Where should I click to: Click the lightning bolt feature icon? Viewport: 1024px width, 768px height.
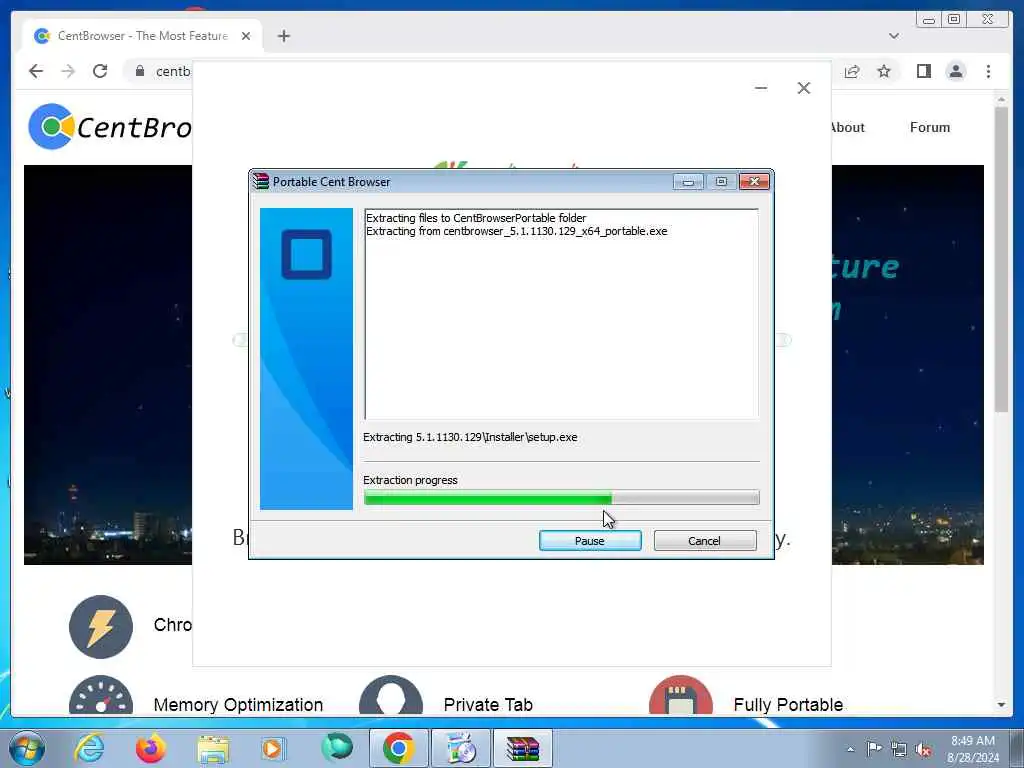coord(101,627)
